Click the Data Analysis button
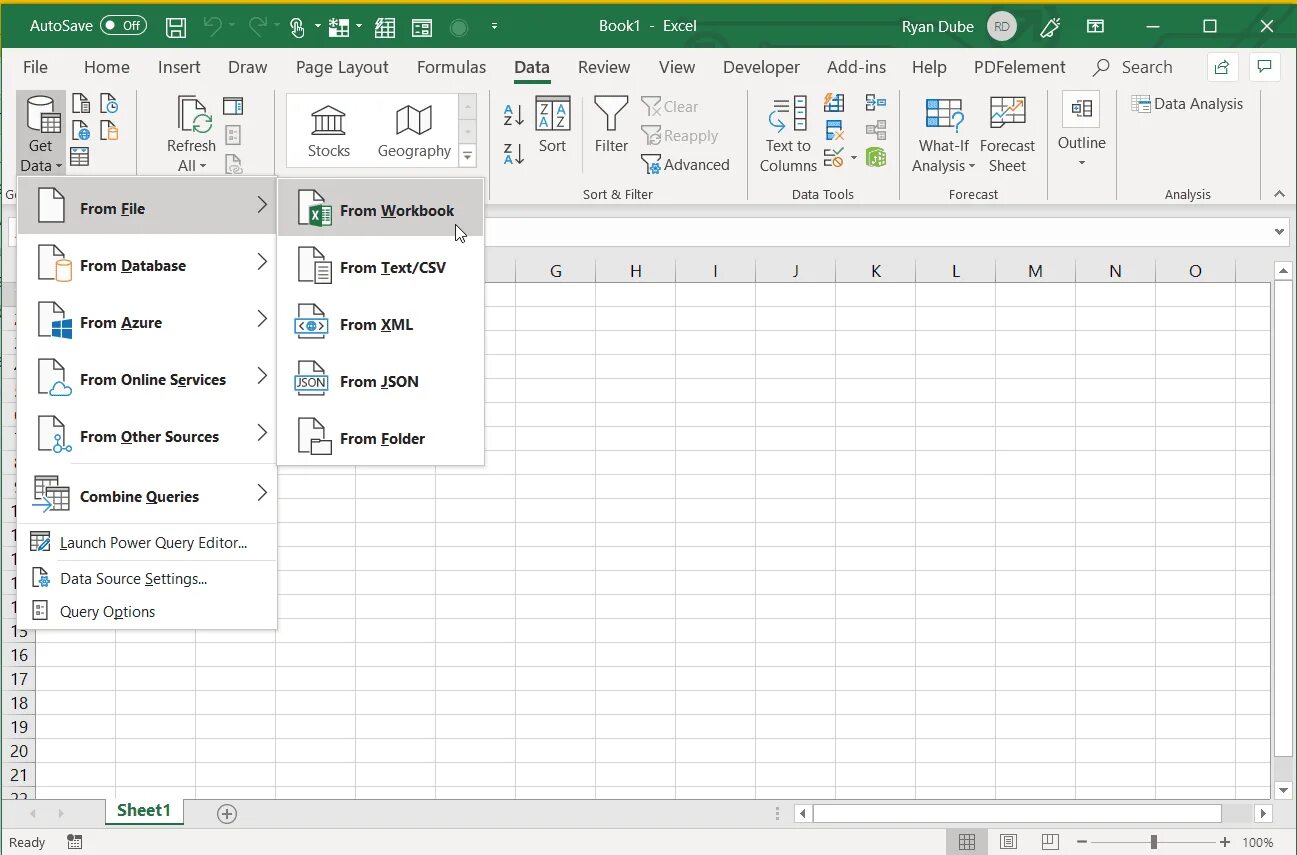 coord(1187,103)
